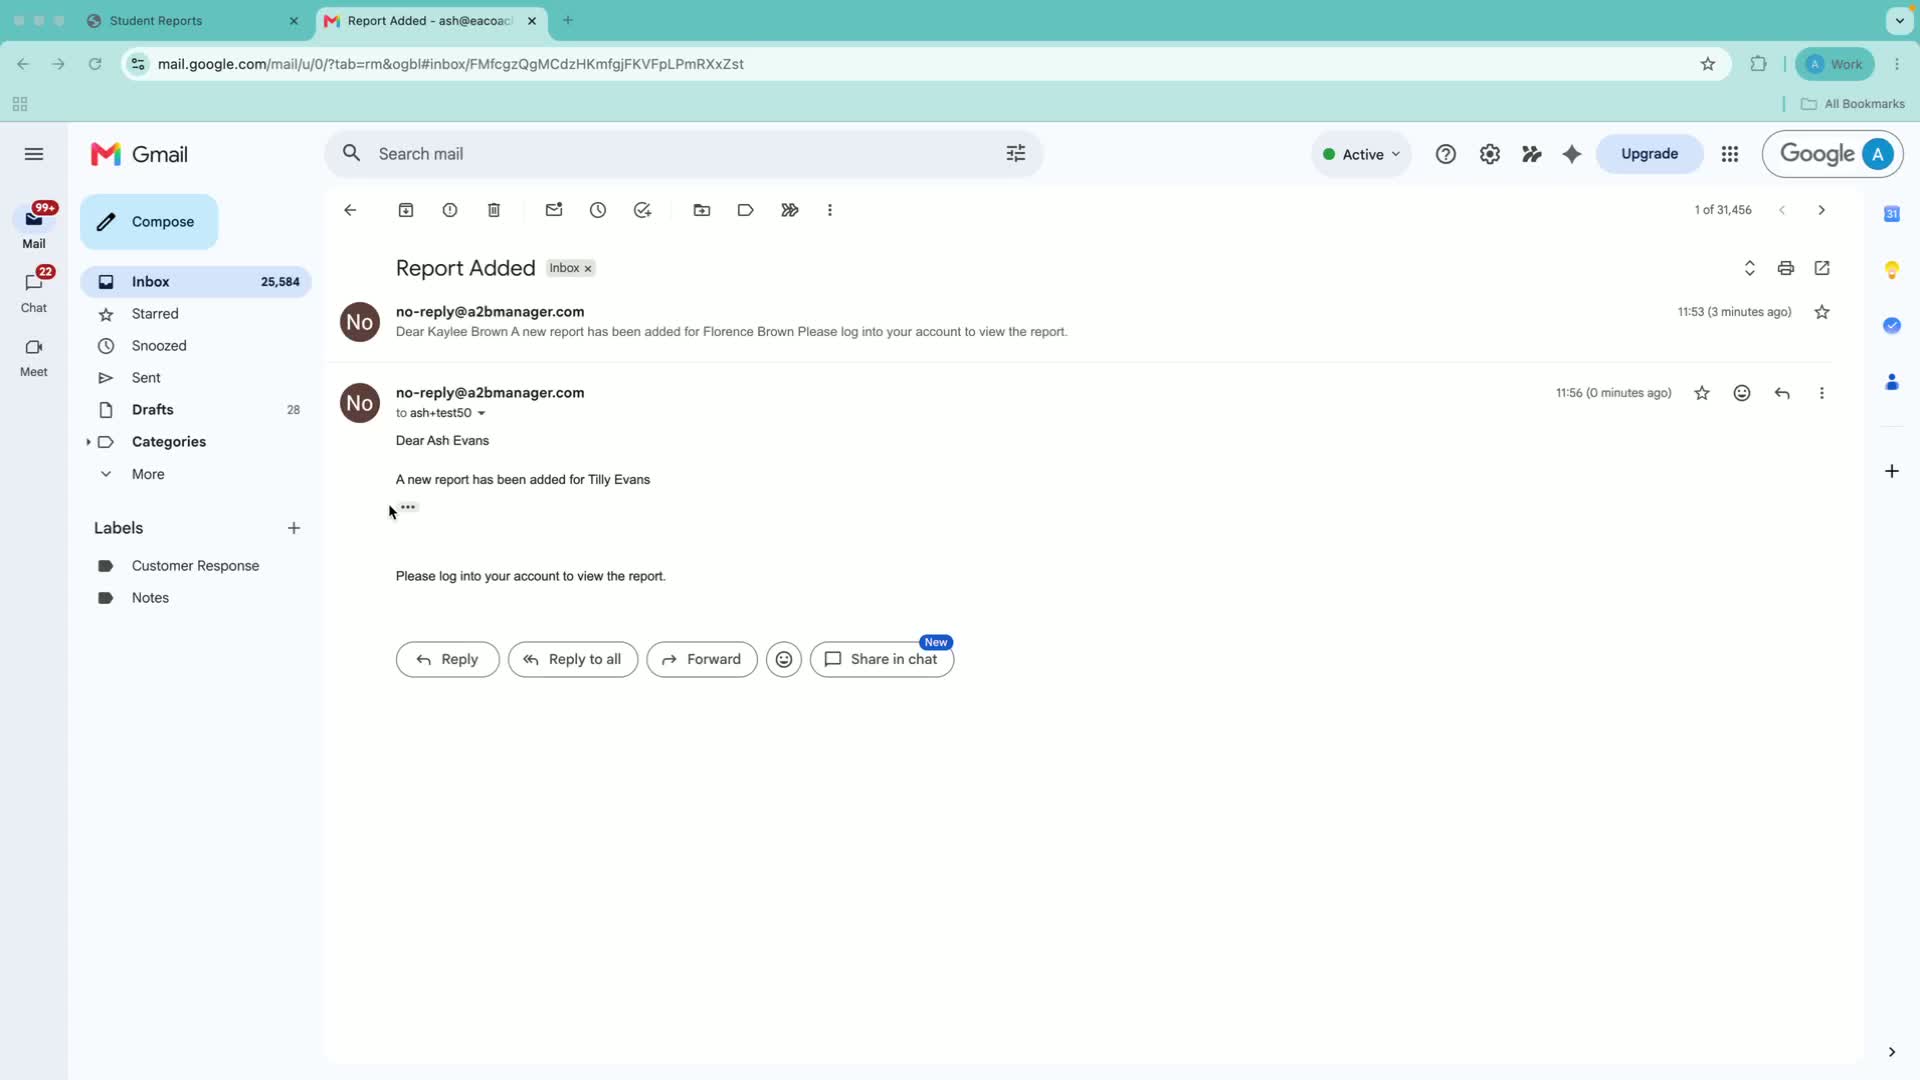
Task: Click the toolbar three-dot More menu
Action: (830, 210)
